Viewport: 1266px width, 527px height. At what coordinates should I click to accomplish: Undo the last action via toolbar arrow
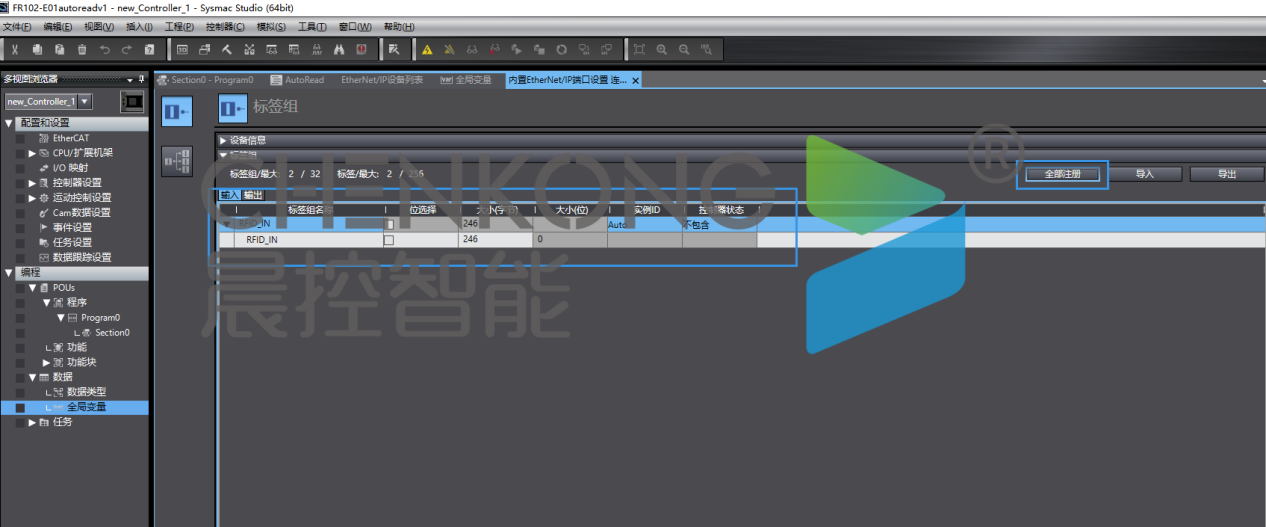point(104,49)
